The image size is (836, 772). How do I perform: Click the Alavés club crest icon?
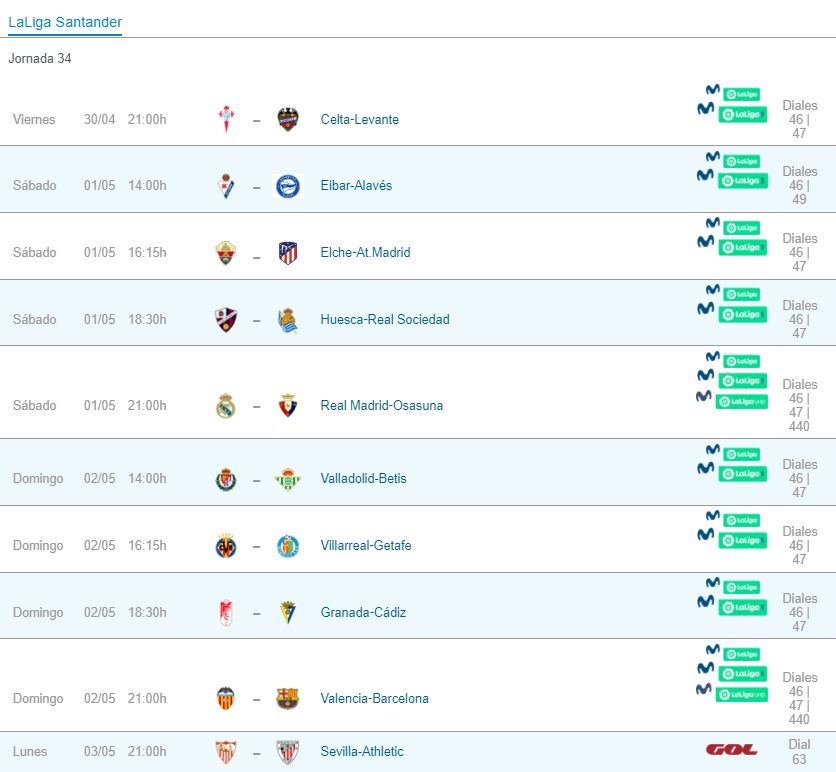pyautogui.click(x=288, y=185)
